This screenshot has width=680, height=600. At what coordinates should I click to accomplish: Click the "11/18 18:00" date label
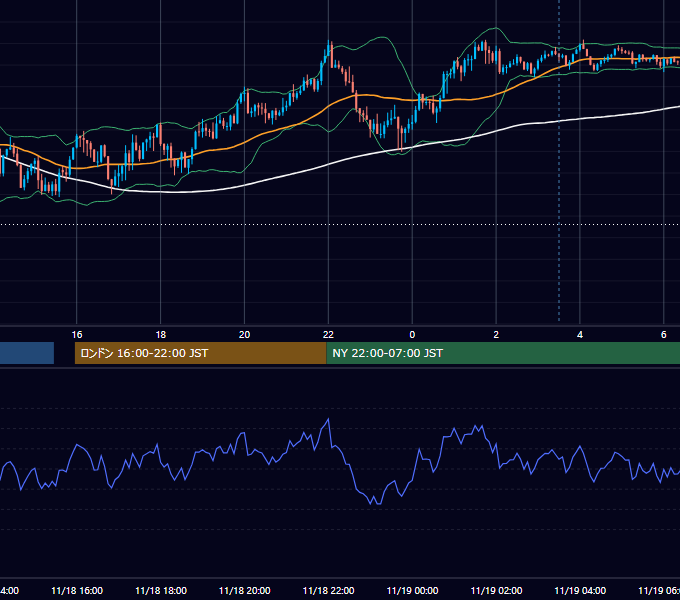(x=161, y=590)
